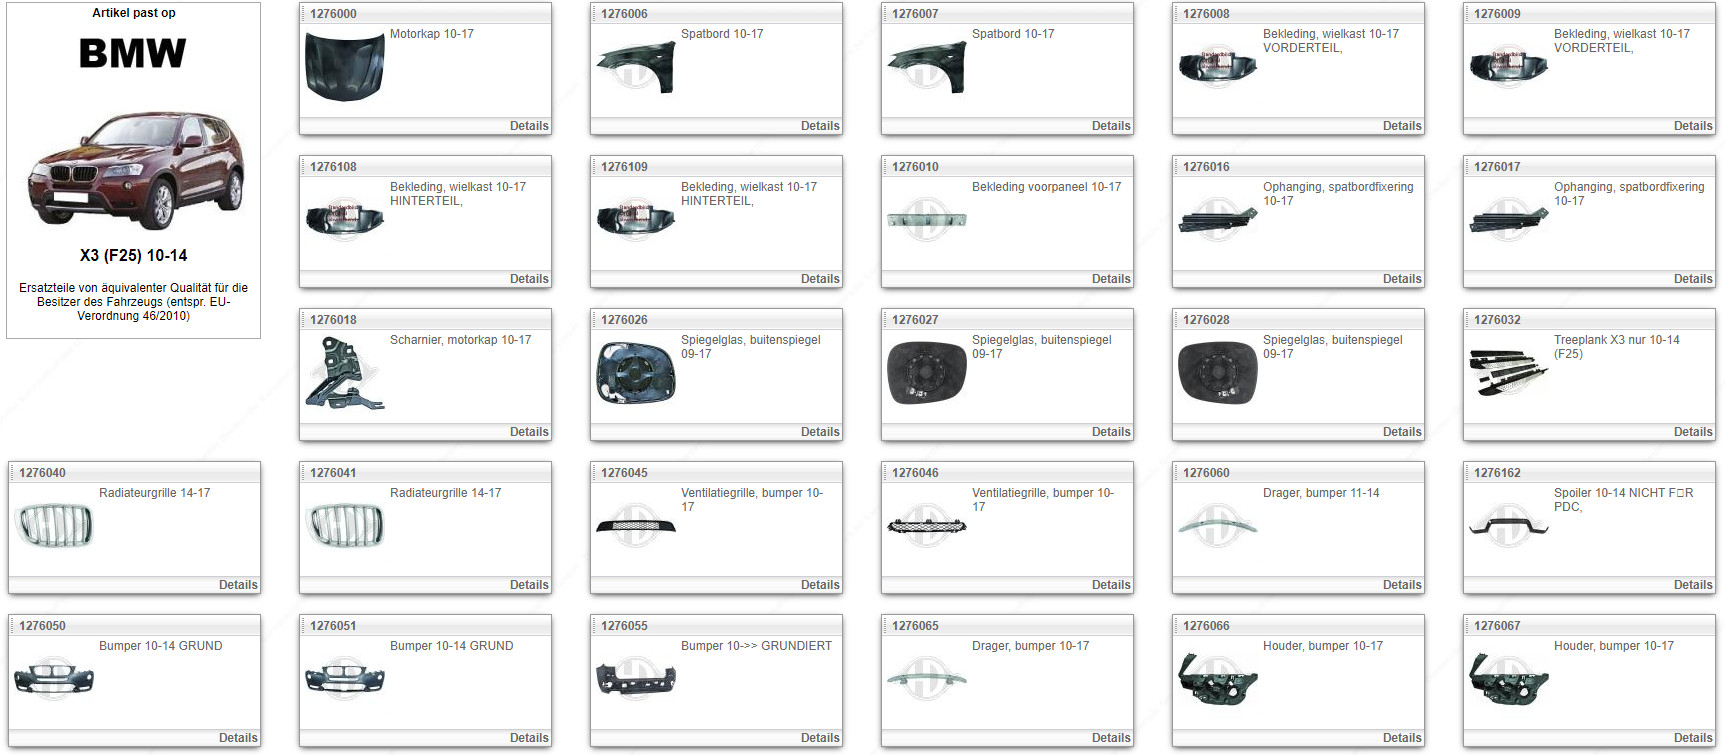Open primed bumper image for 1276050

(x=54, y=678)
